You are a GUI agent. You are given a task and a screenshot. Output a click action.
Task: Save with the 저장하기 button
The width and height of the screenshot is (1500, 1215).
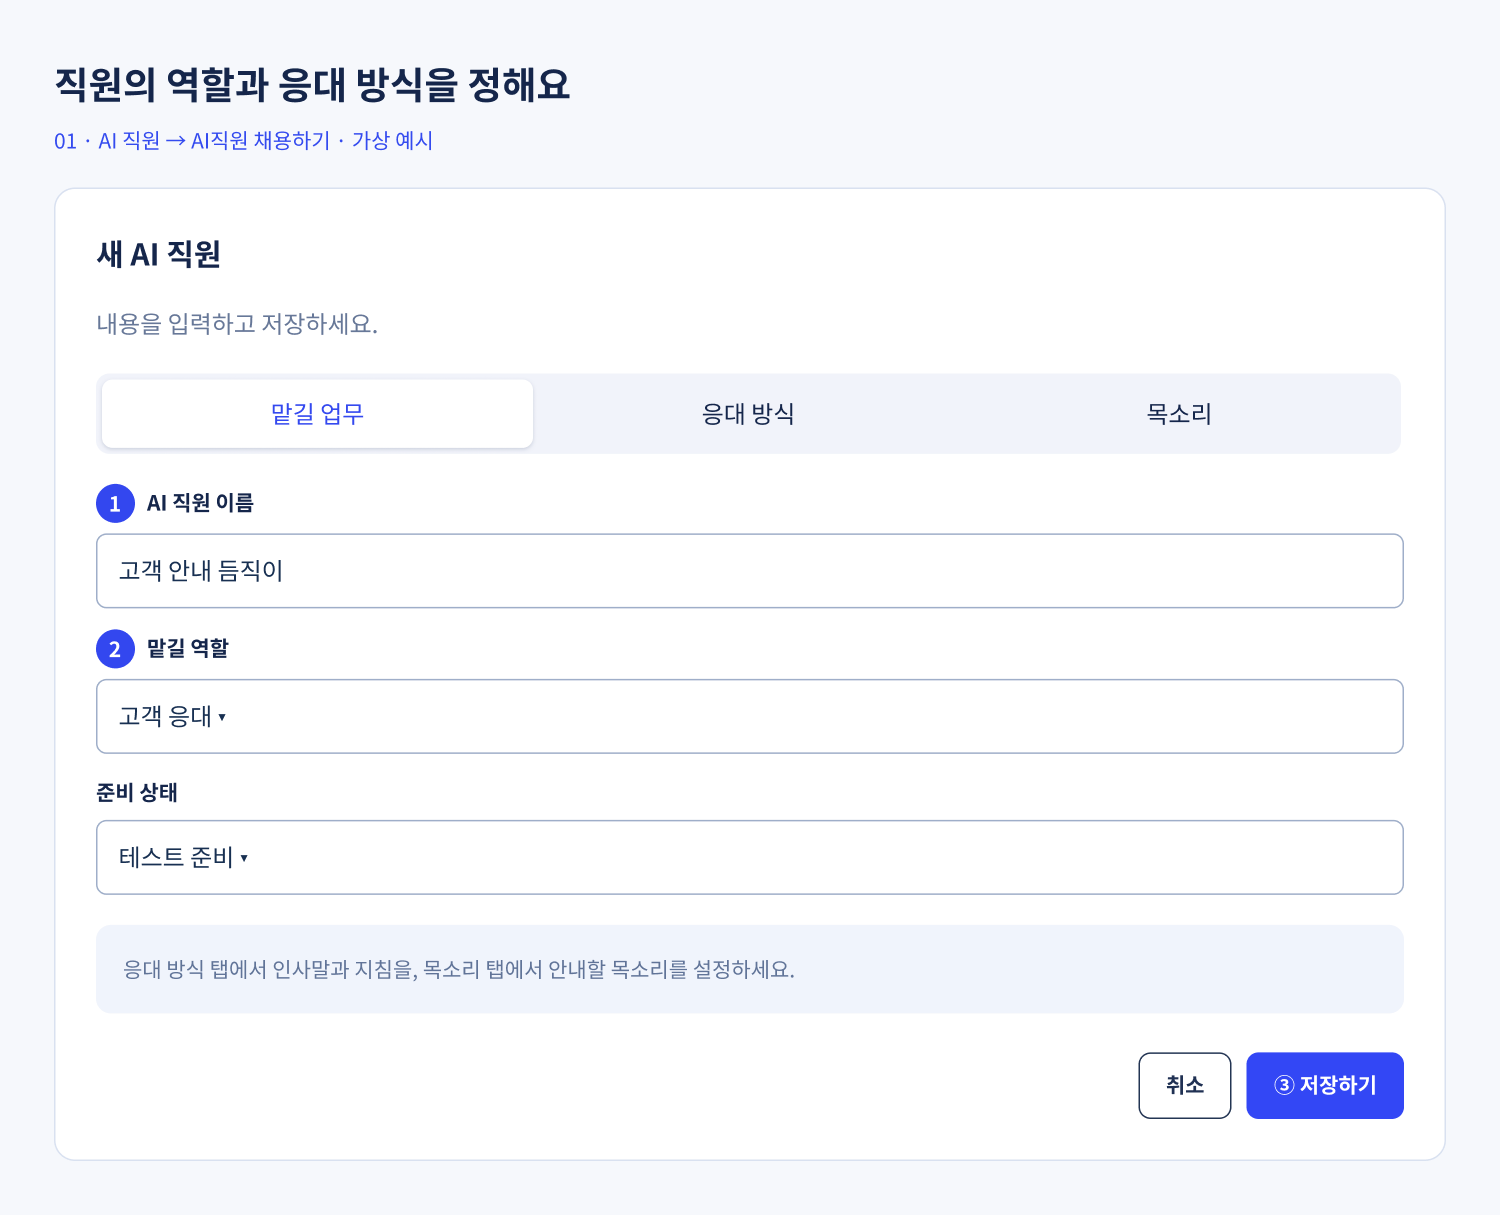point(1325,1086)
